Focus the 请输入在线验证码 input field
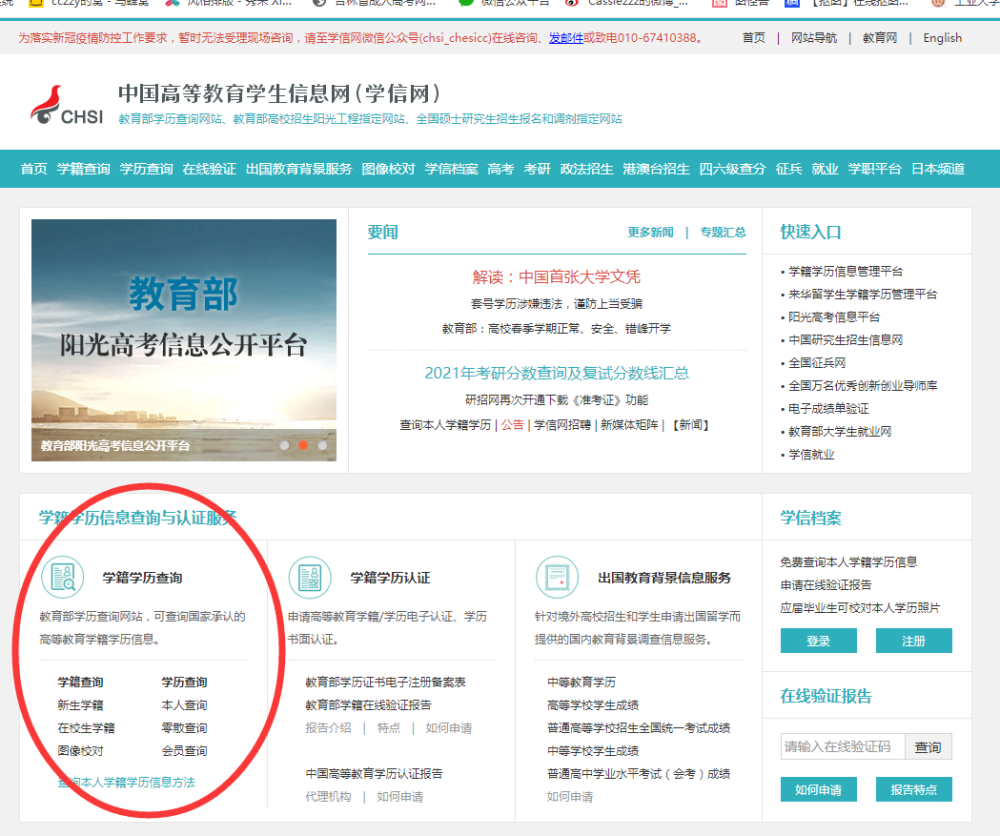This screenshot has height=836, width=1000. coord(842,747)
